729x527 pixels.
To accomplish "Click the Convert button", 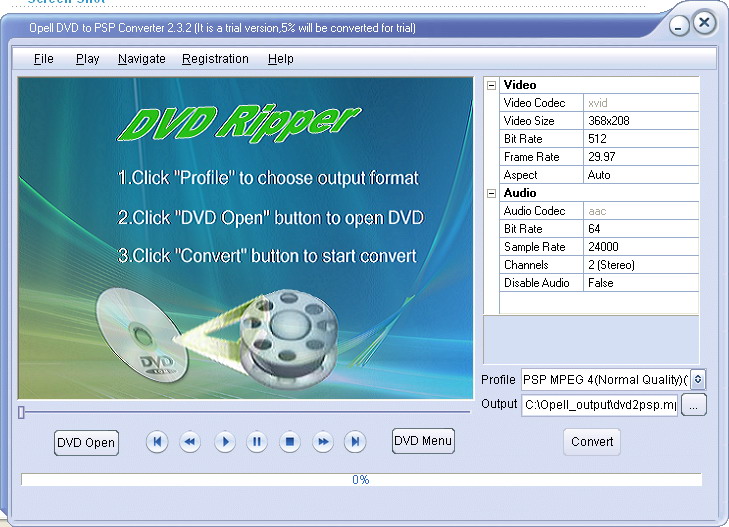I will 592,442.
